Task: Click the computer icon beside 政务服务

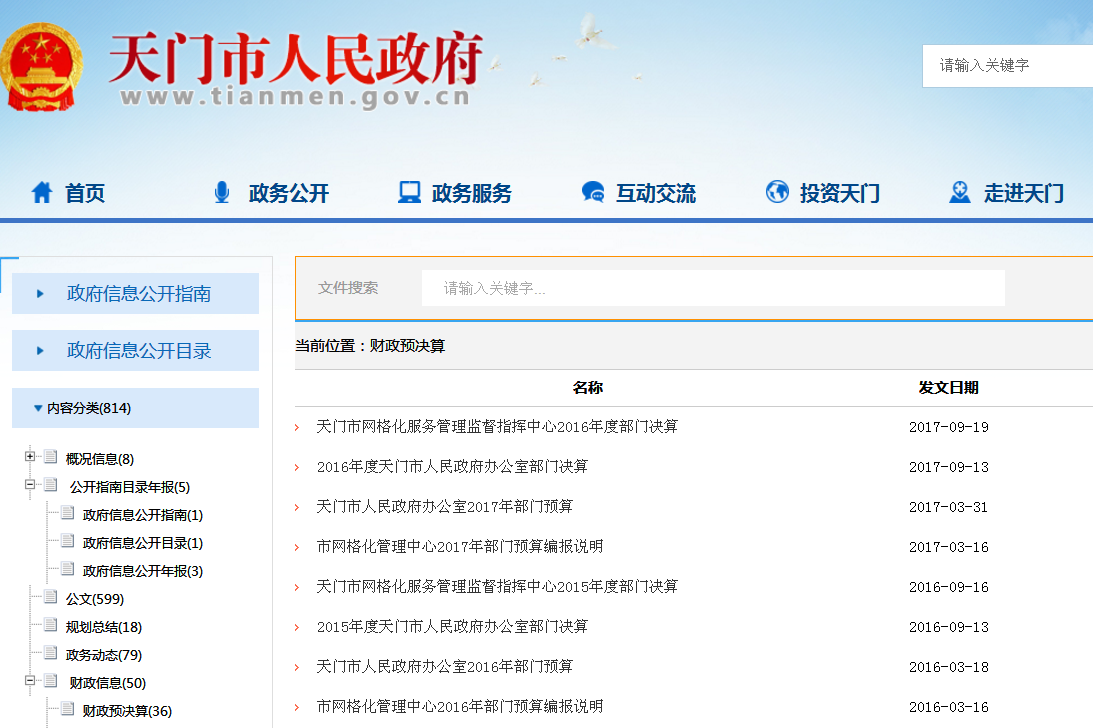Action: [409, 192]
